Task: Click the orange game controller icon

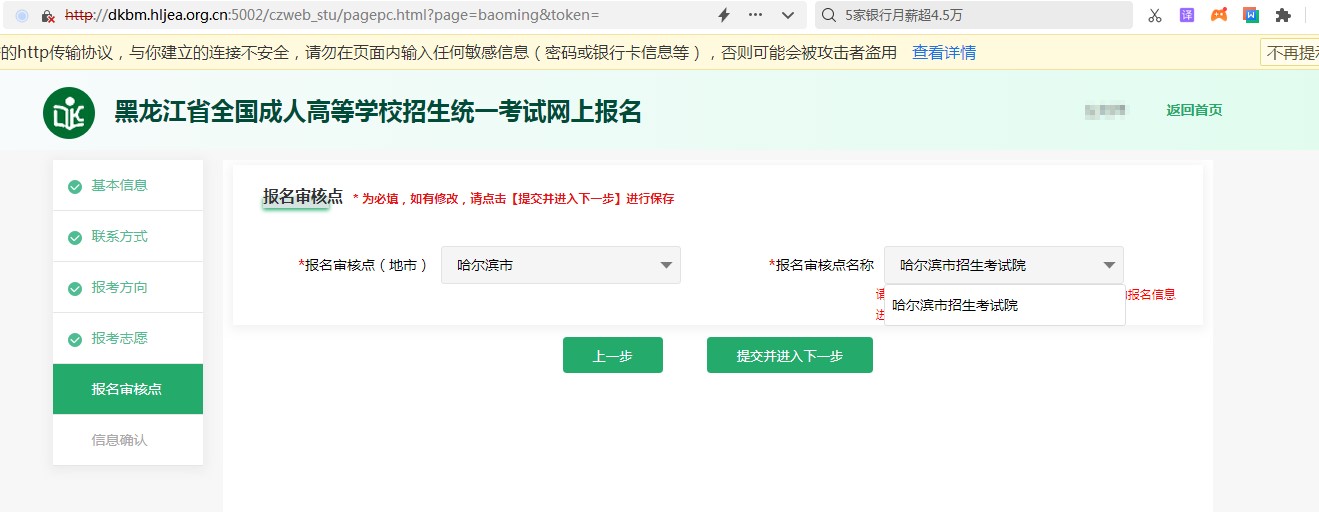Action: 1219,15
